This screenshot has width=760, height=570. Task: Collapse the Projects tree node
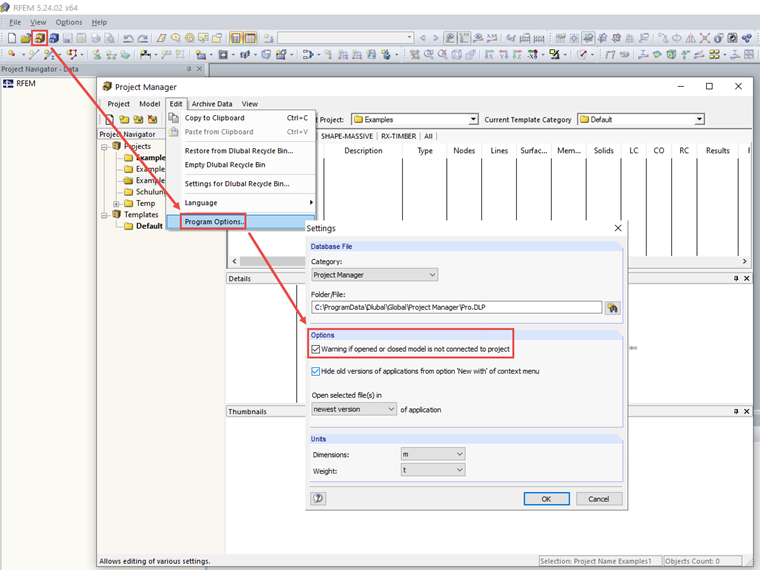click(105, 146)
